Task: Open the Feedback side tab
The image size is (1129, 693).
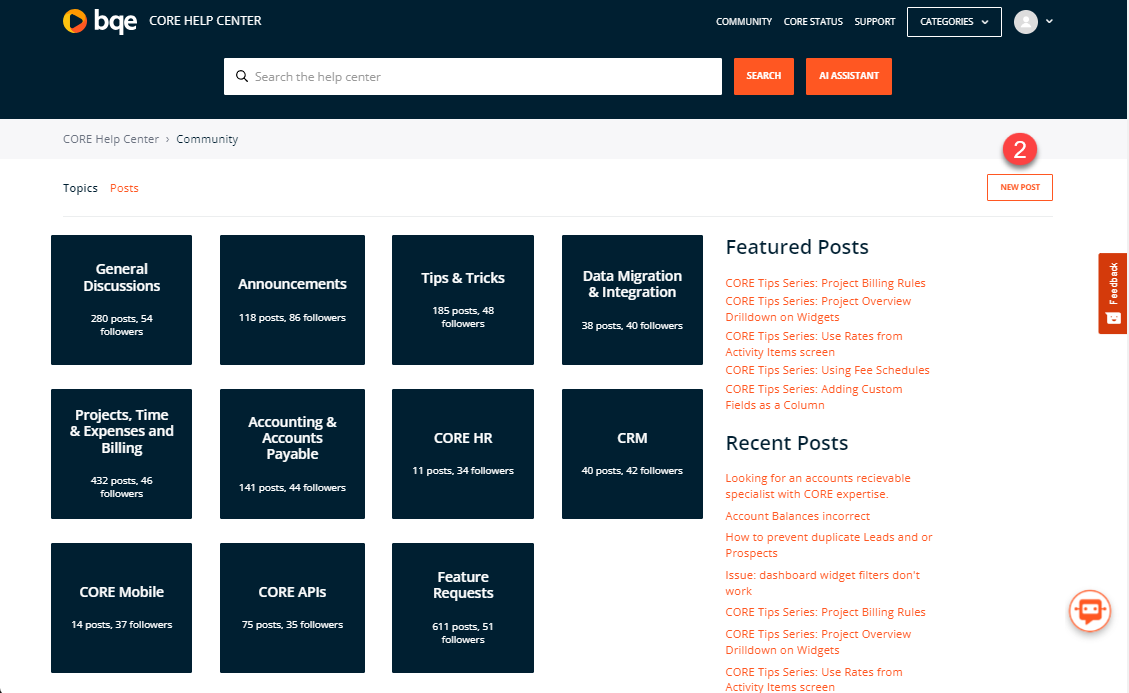Action: click(1112, 293)
